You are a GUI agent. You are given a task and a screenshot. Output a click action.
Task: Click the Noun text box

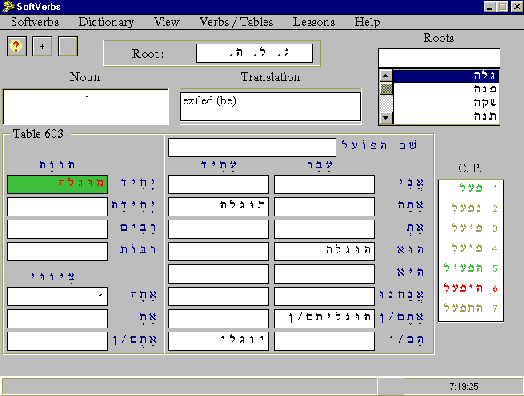click(86, 107)
